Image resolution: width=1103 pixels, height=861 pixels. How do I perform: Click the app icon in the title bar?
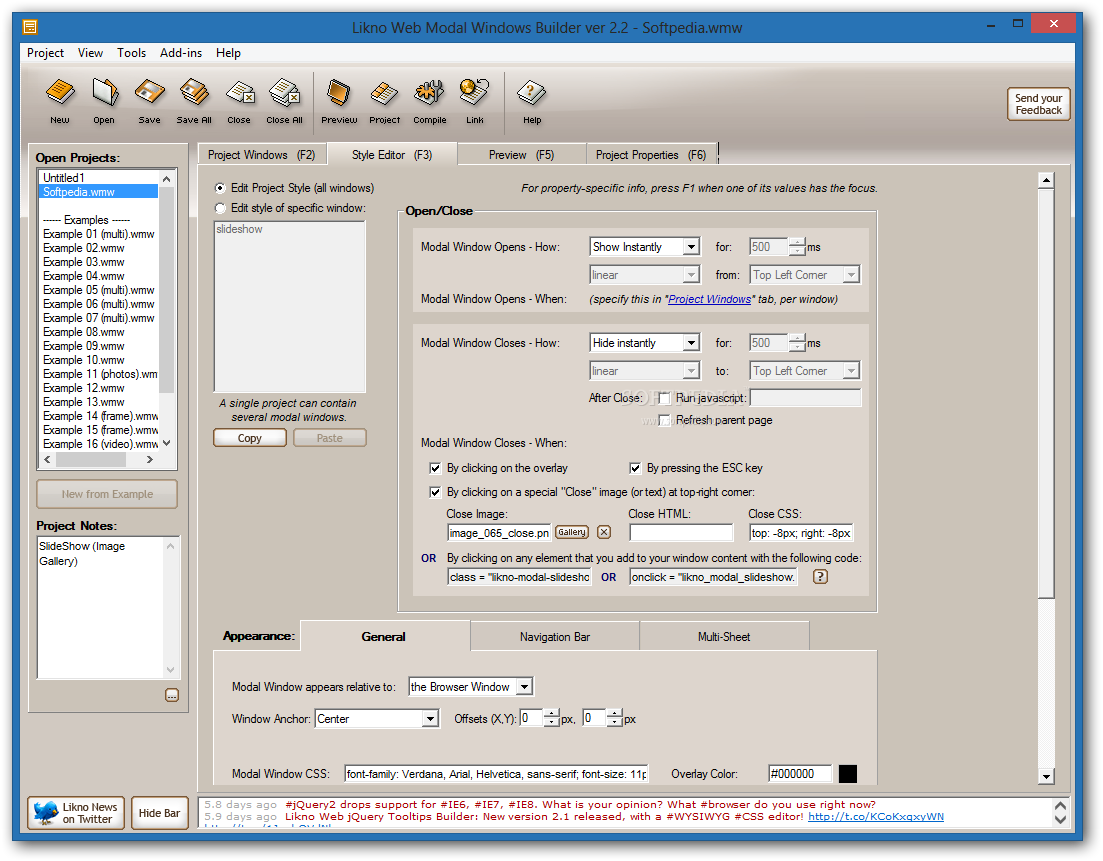[30, 27]
